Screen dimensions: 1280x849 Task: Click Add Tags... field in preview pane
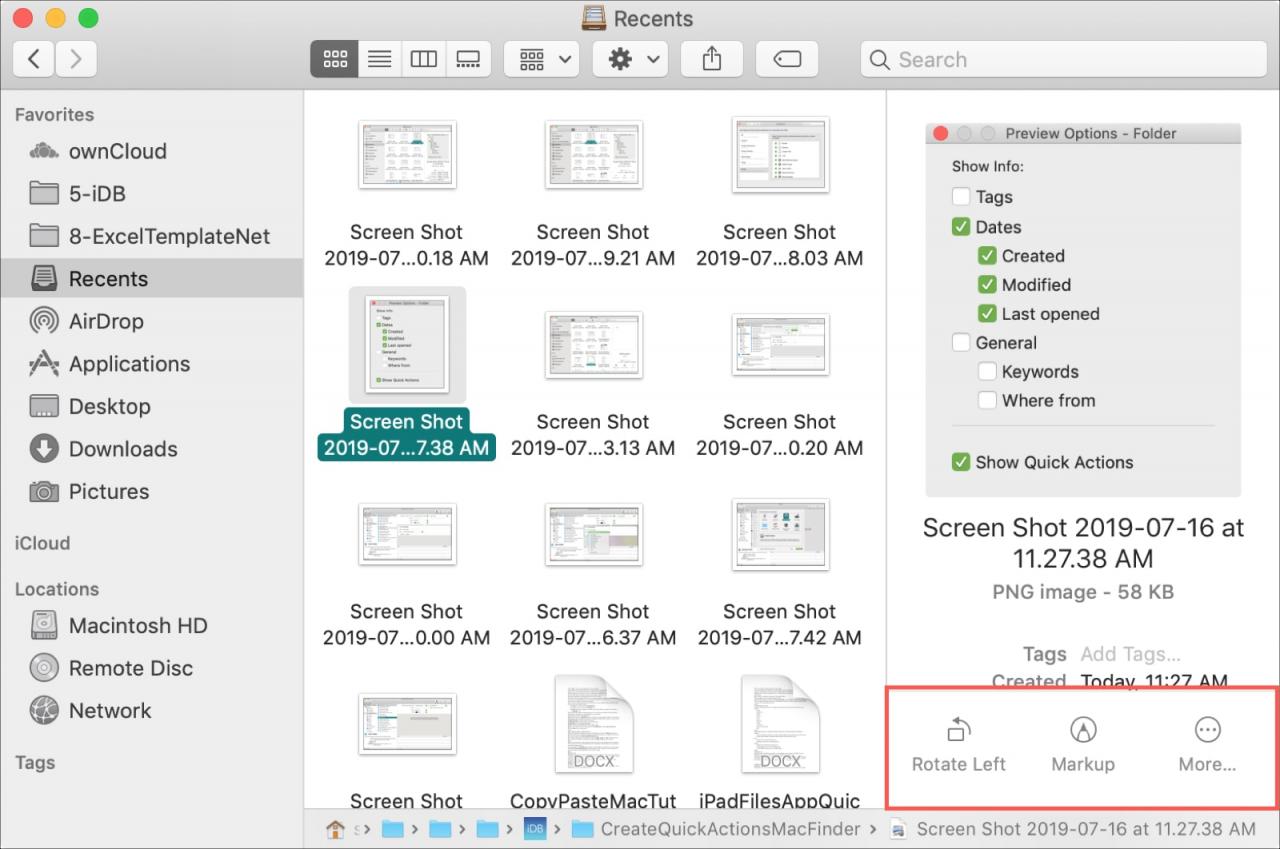(x=1131, y=654)
